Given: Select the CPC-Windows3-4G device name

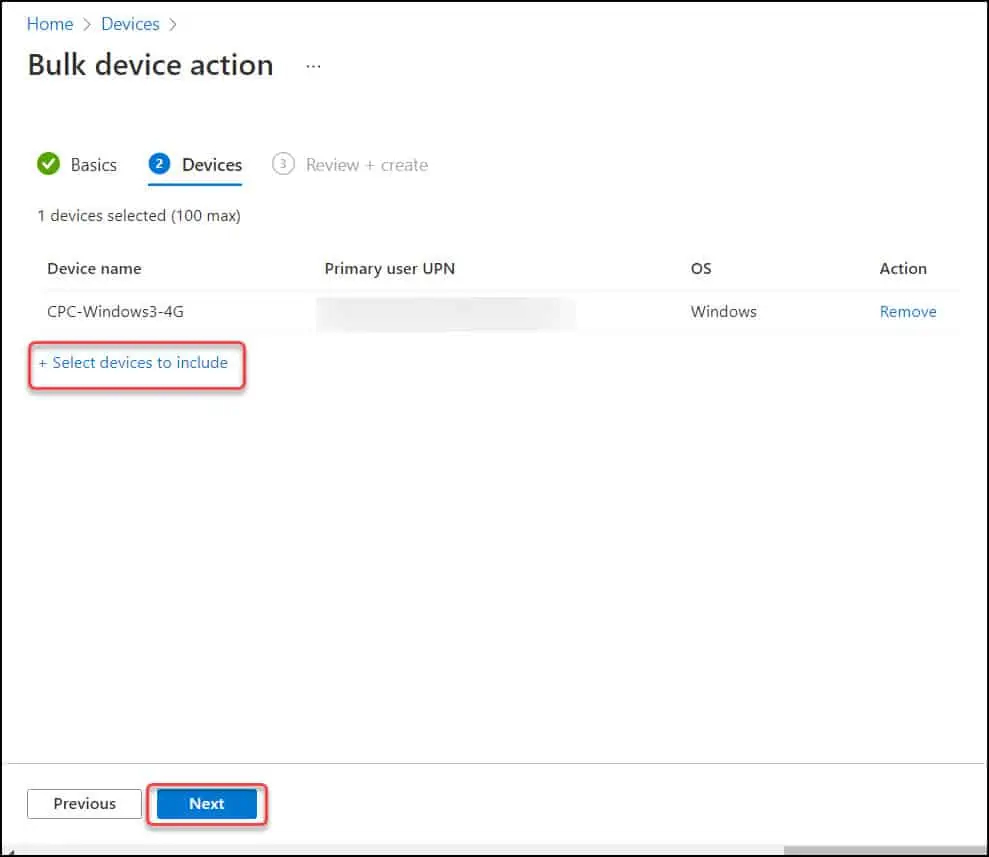Looking at the screenshot, I should 115,312.
